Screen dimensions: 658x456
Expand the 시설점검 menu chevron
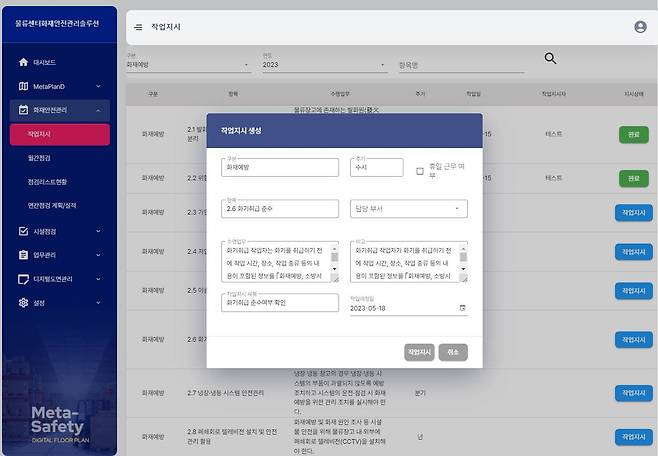tap(98, 231)
